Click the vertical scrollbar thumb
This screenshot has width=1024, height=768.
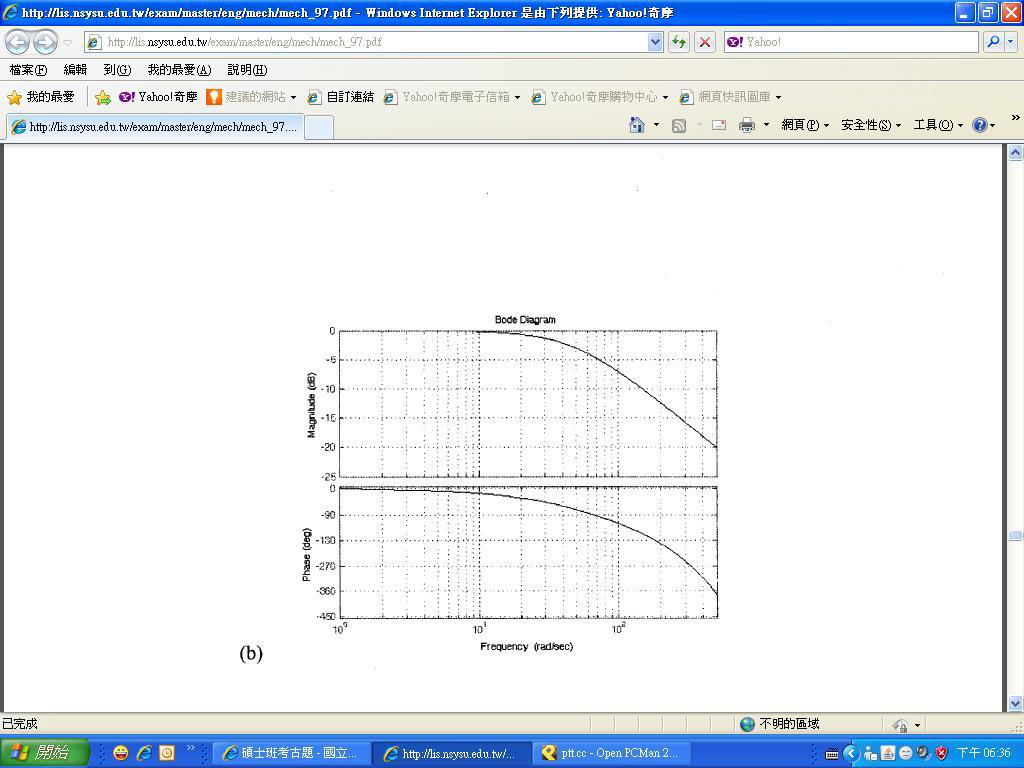click(1015, 536)
